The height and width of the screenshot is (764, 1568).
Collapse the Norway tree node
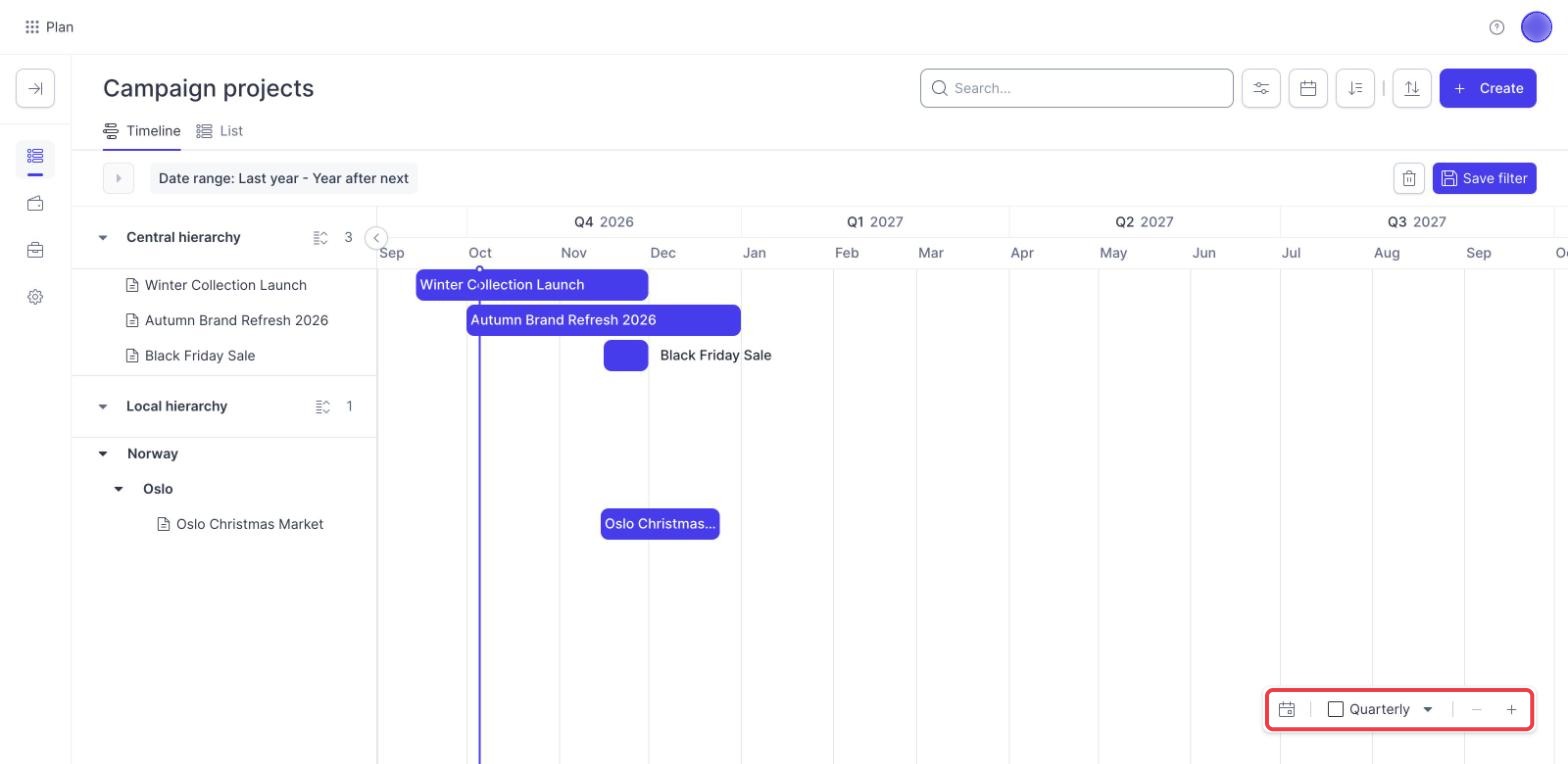pyautogui.click(x=102, y=454)
